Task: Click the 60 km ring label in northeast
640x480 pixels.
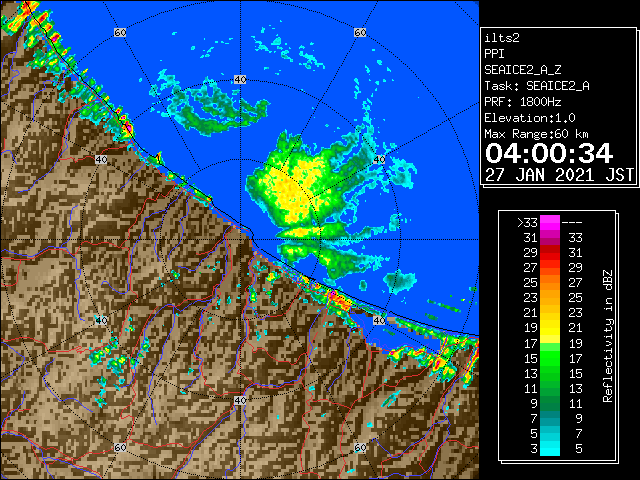Action: (360, 32)
